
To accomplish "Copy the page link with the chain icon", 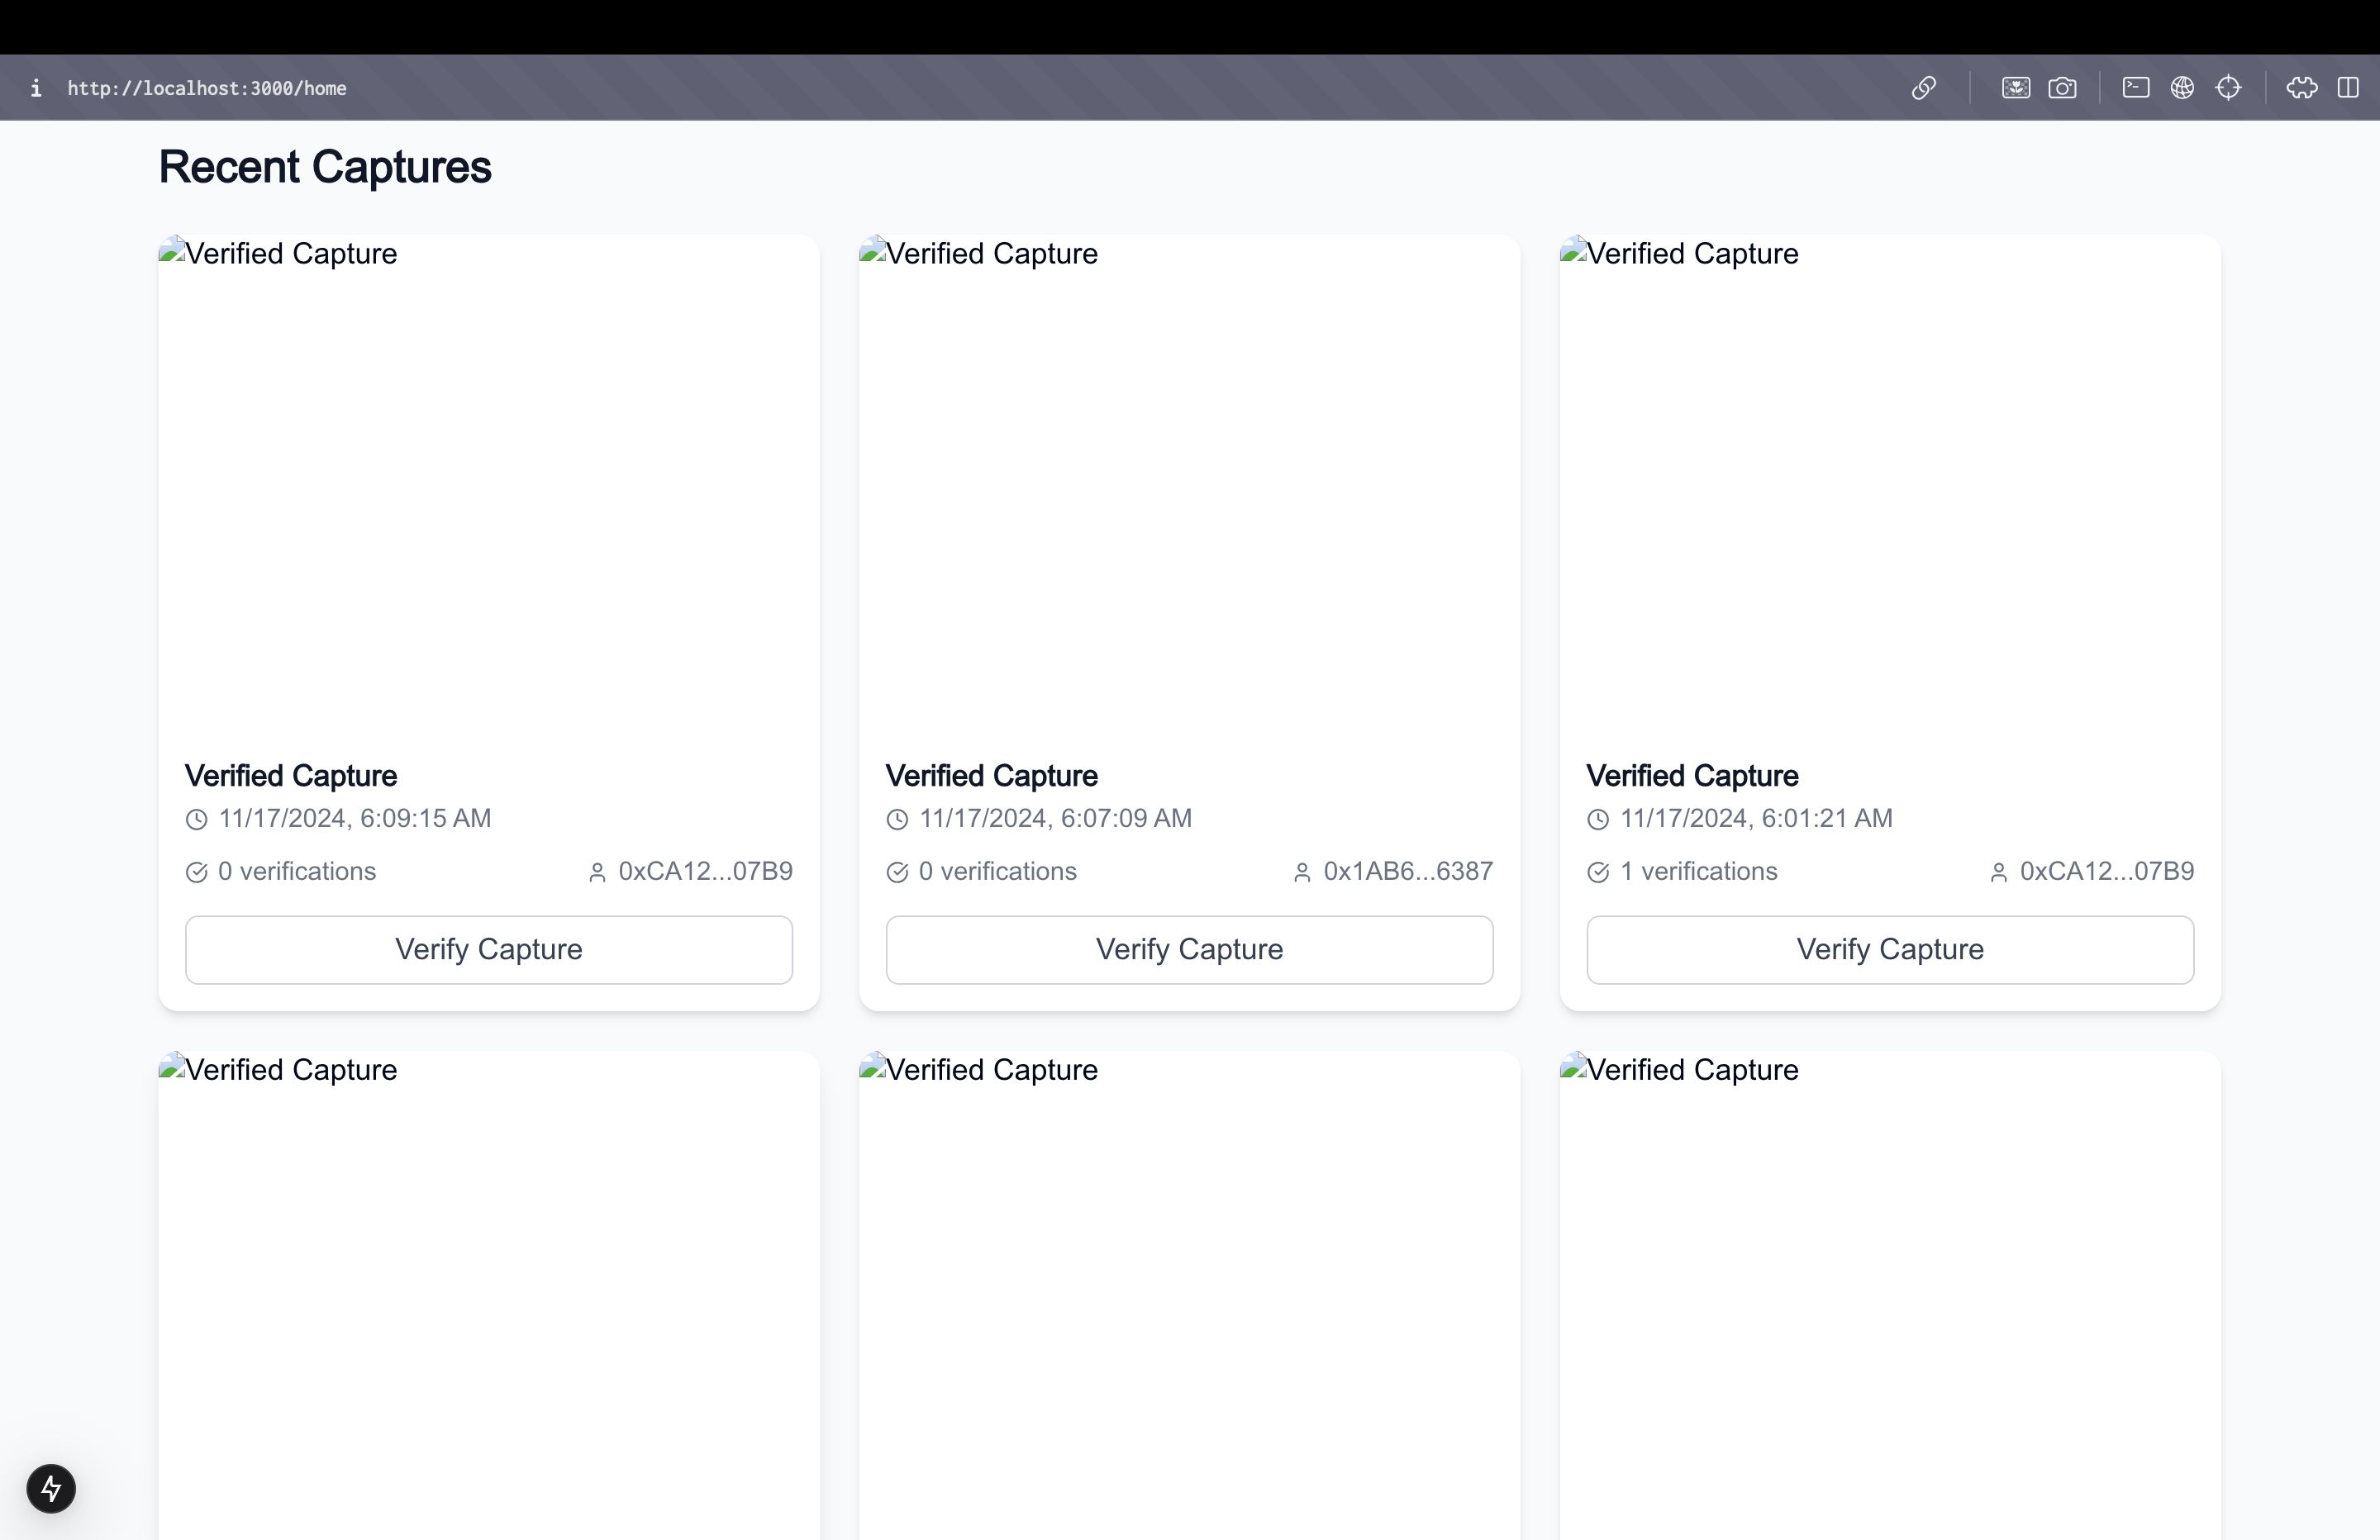I will coord(1923,88).
